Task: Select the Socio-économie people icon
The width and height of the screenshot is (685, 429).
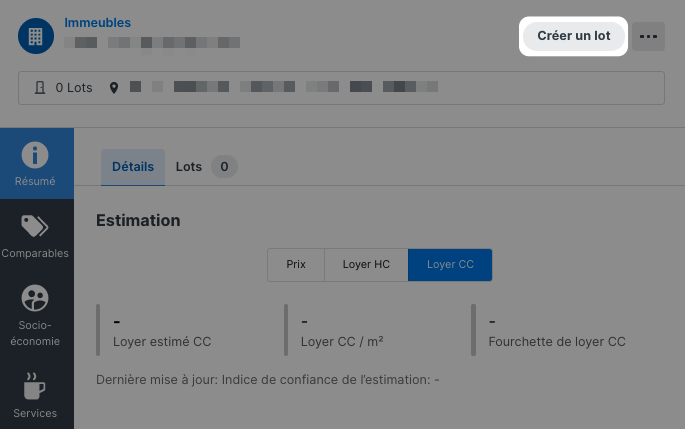Action: click(x=35, y=298)
